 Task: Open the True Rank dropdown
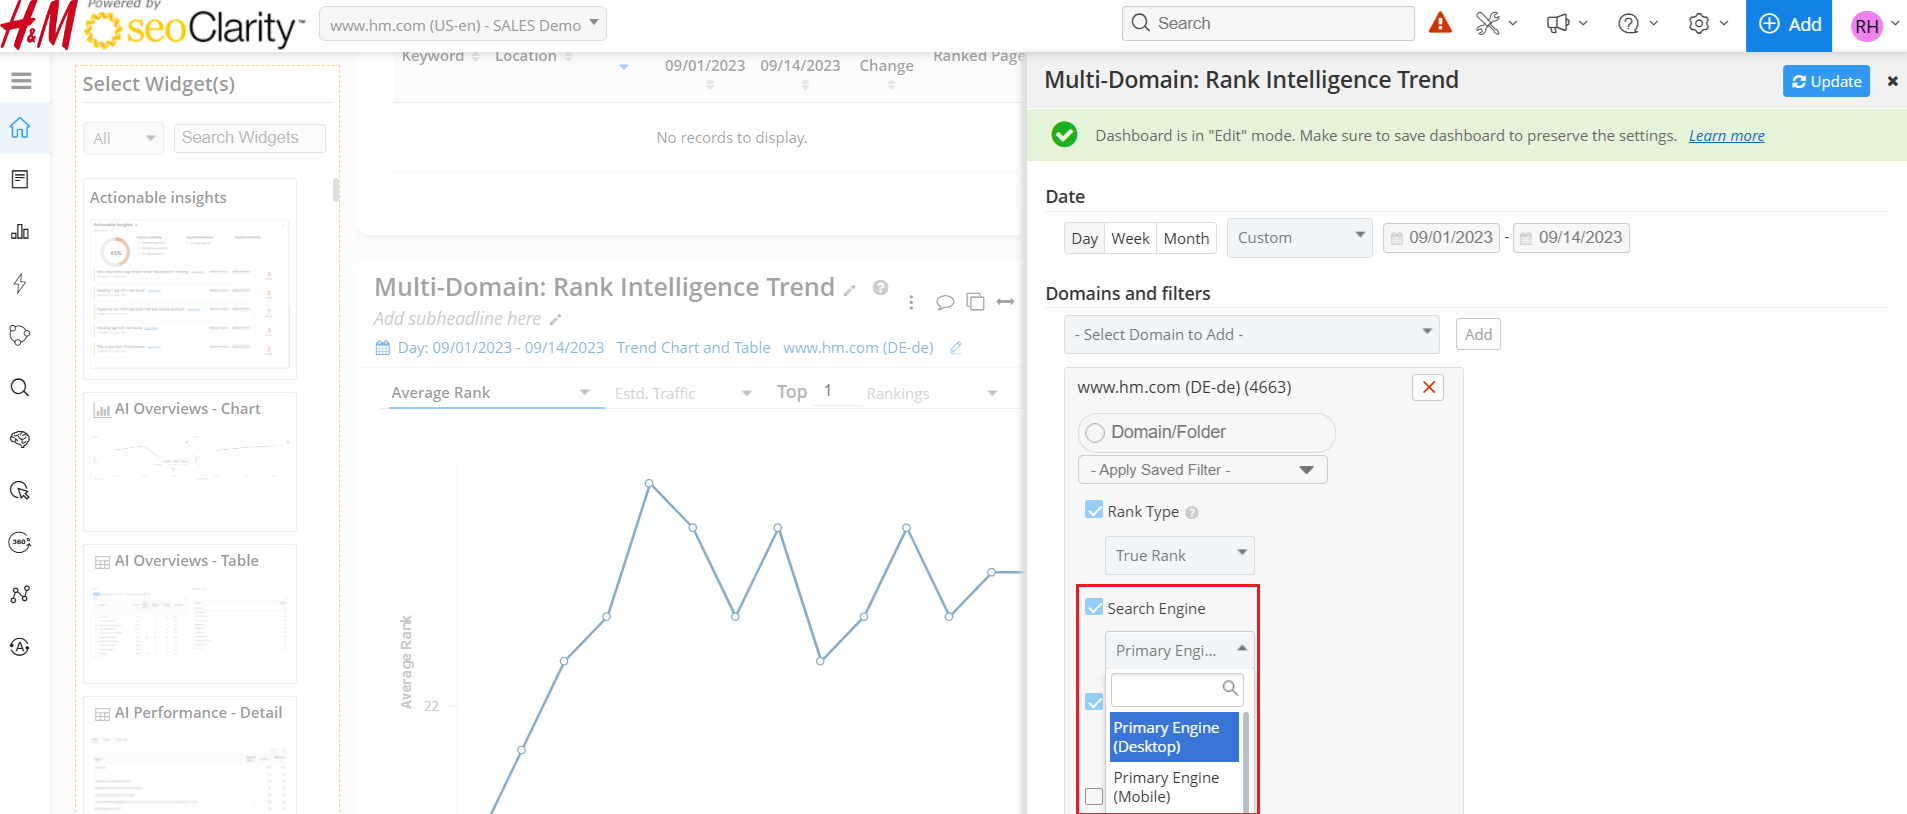(x=1179, y=555)
